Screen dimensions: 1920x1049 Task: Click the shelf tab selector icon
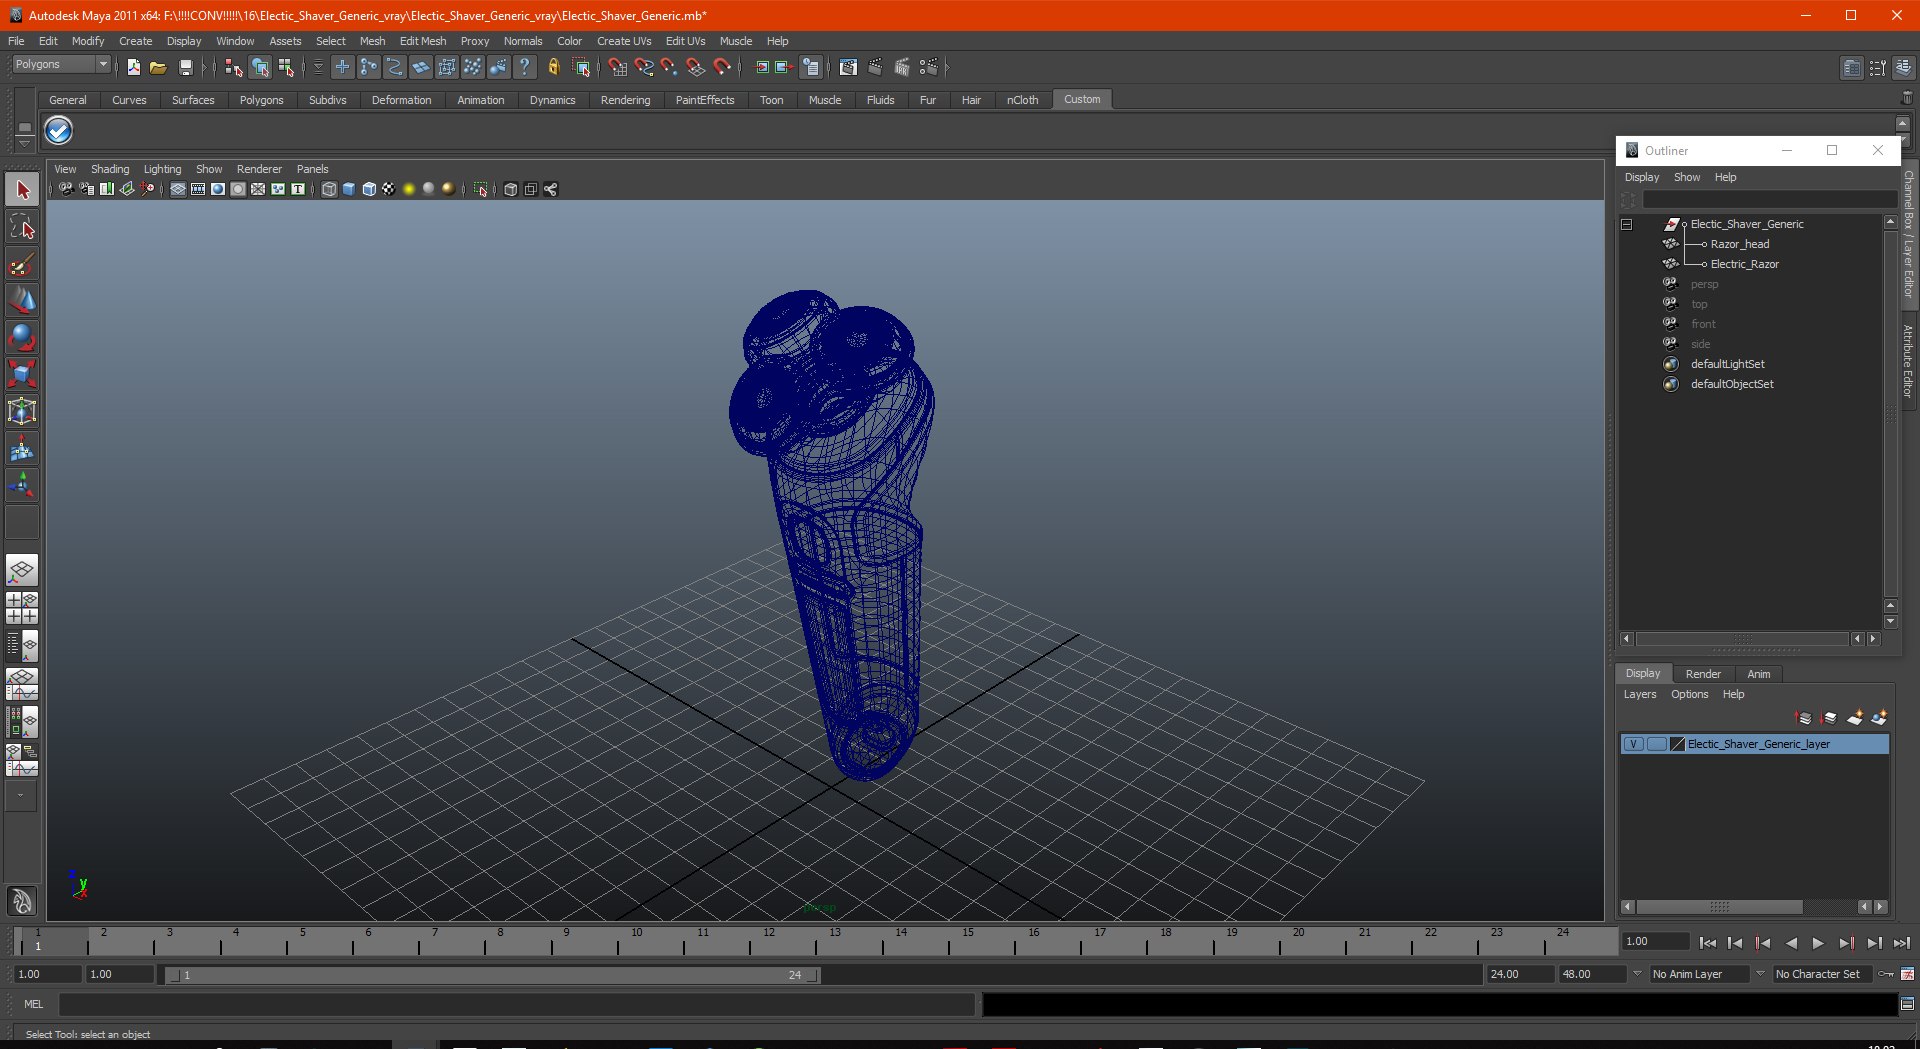click(25, 128)
